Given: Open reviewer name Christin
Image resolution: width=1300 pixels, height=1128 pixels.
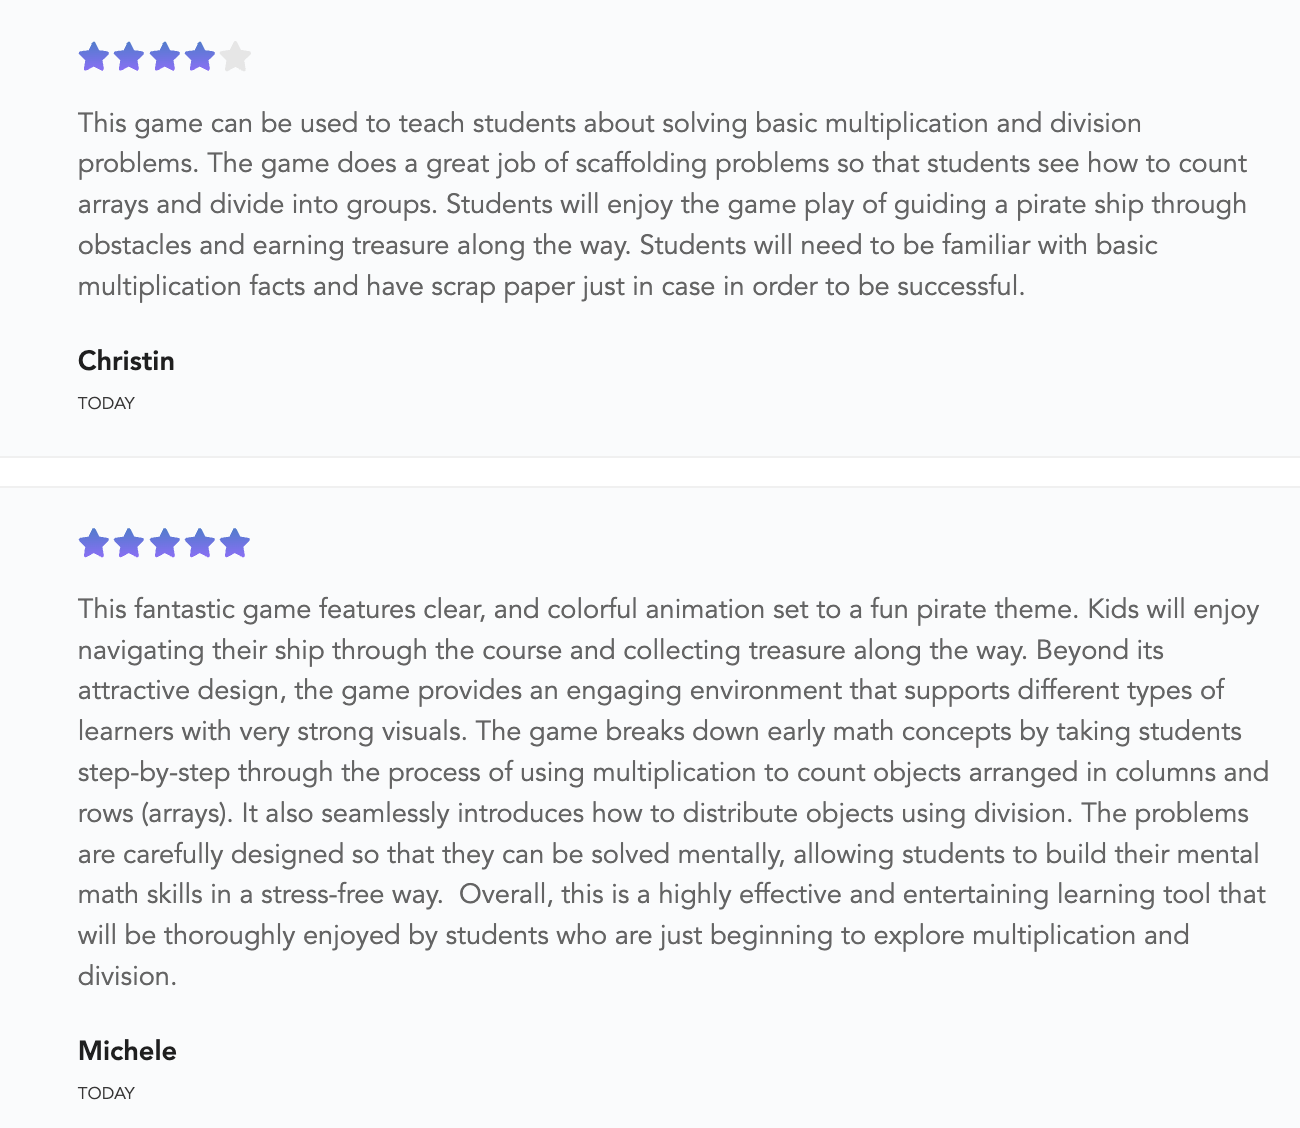Looking at the screenshot, I should point(126,361).
